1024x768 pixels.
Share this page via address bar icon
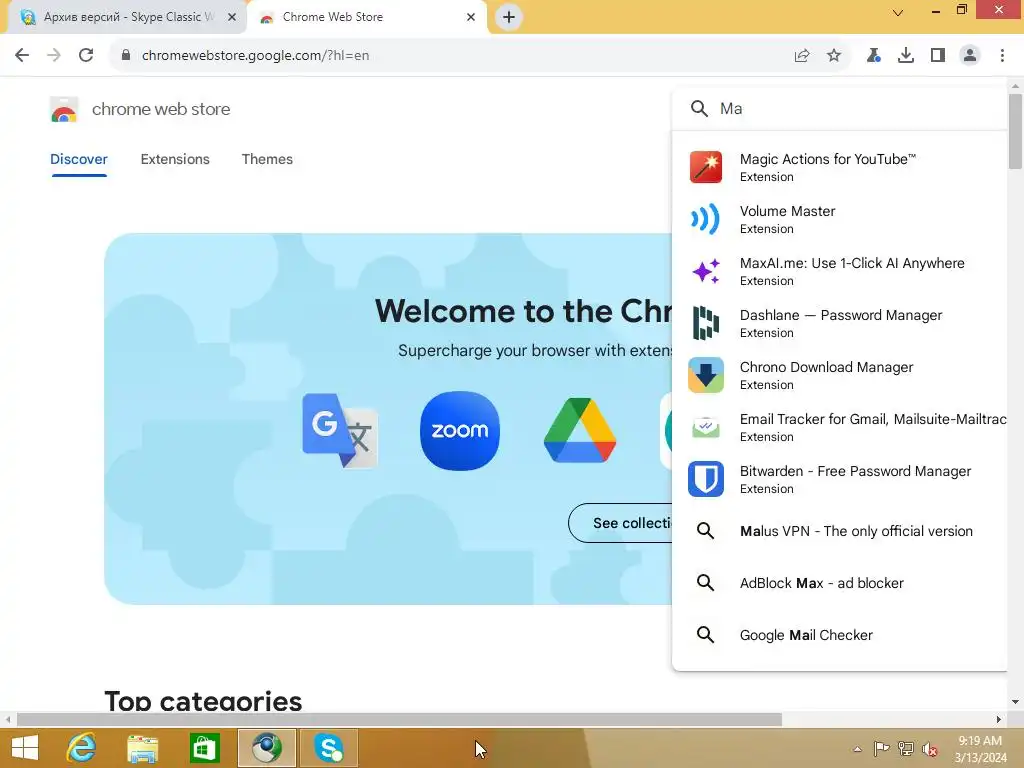(802, 56)
